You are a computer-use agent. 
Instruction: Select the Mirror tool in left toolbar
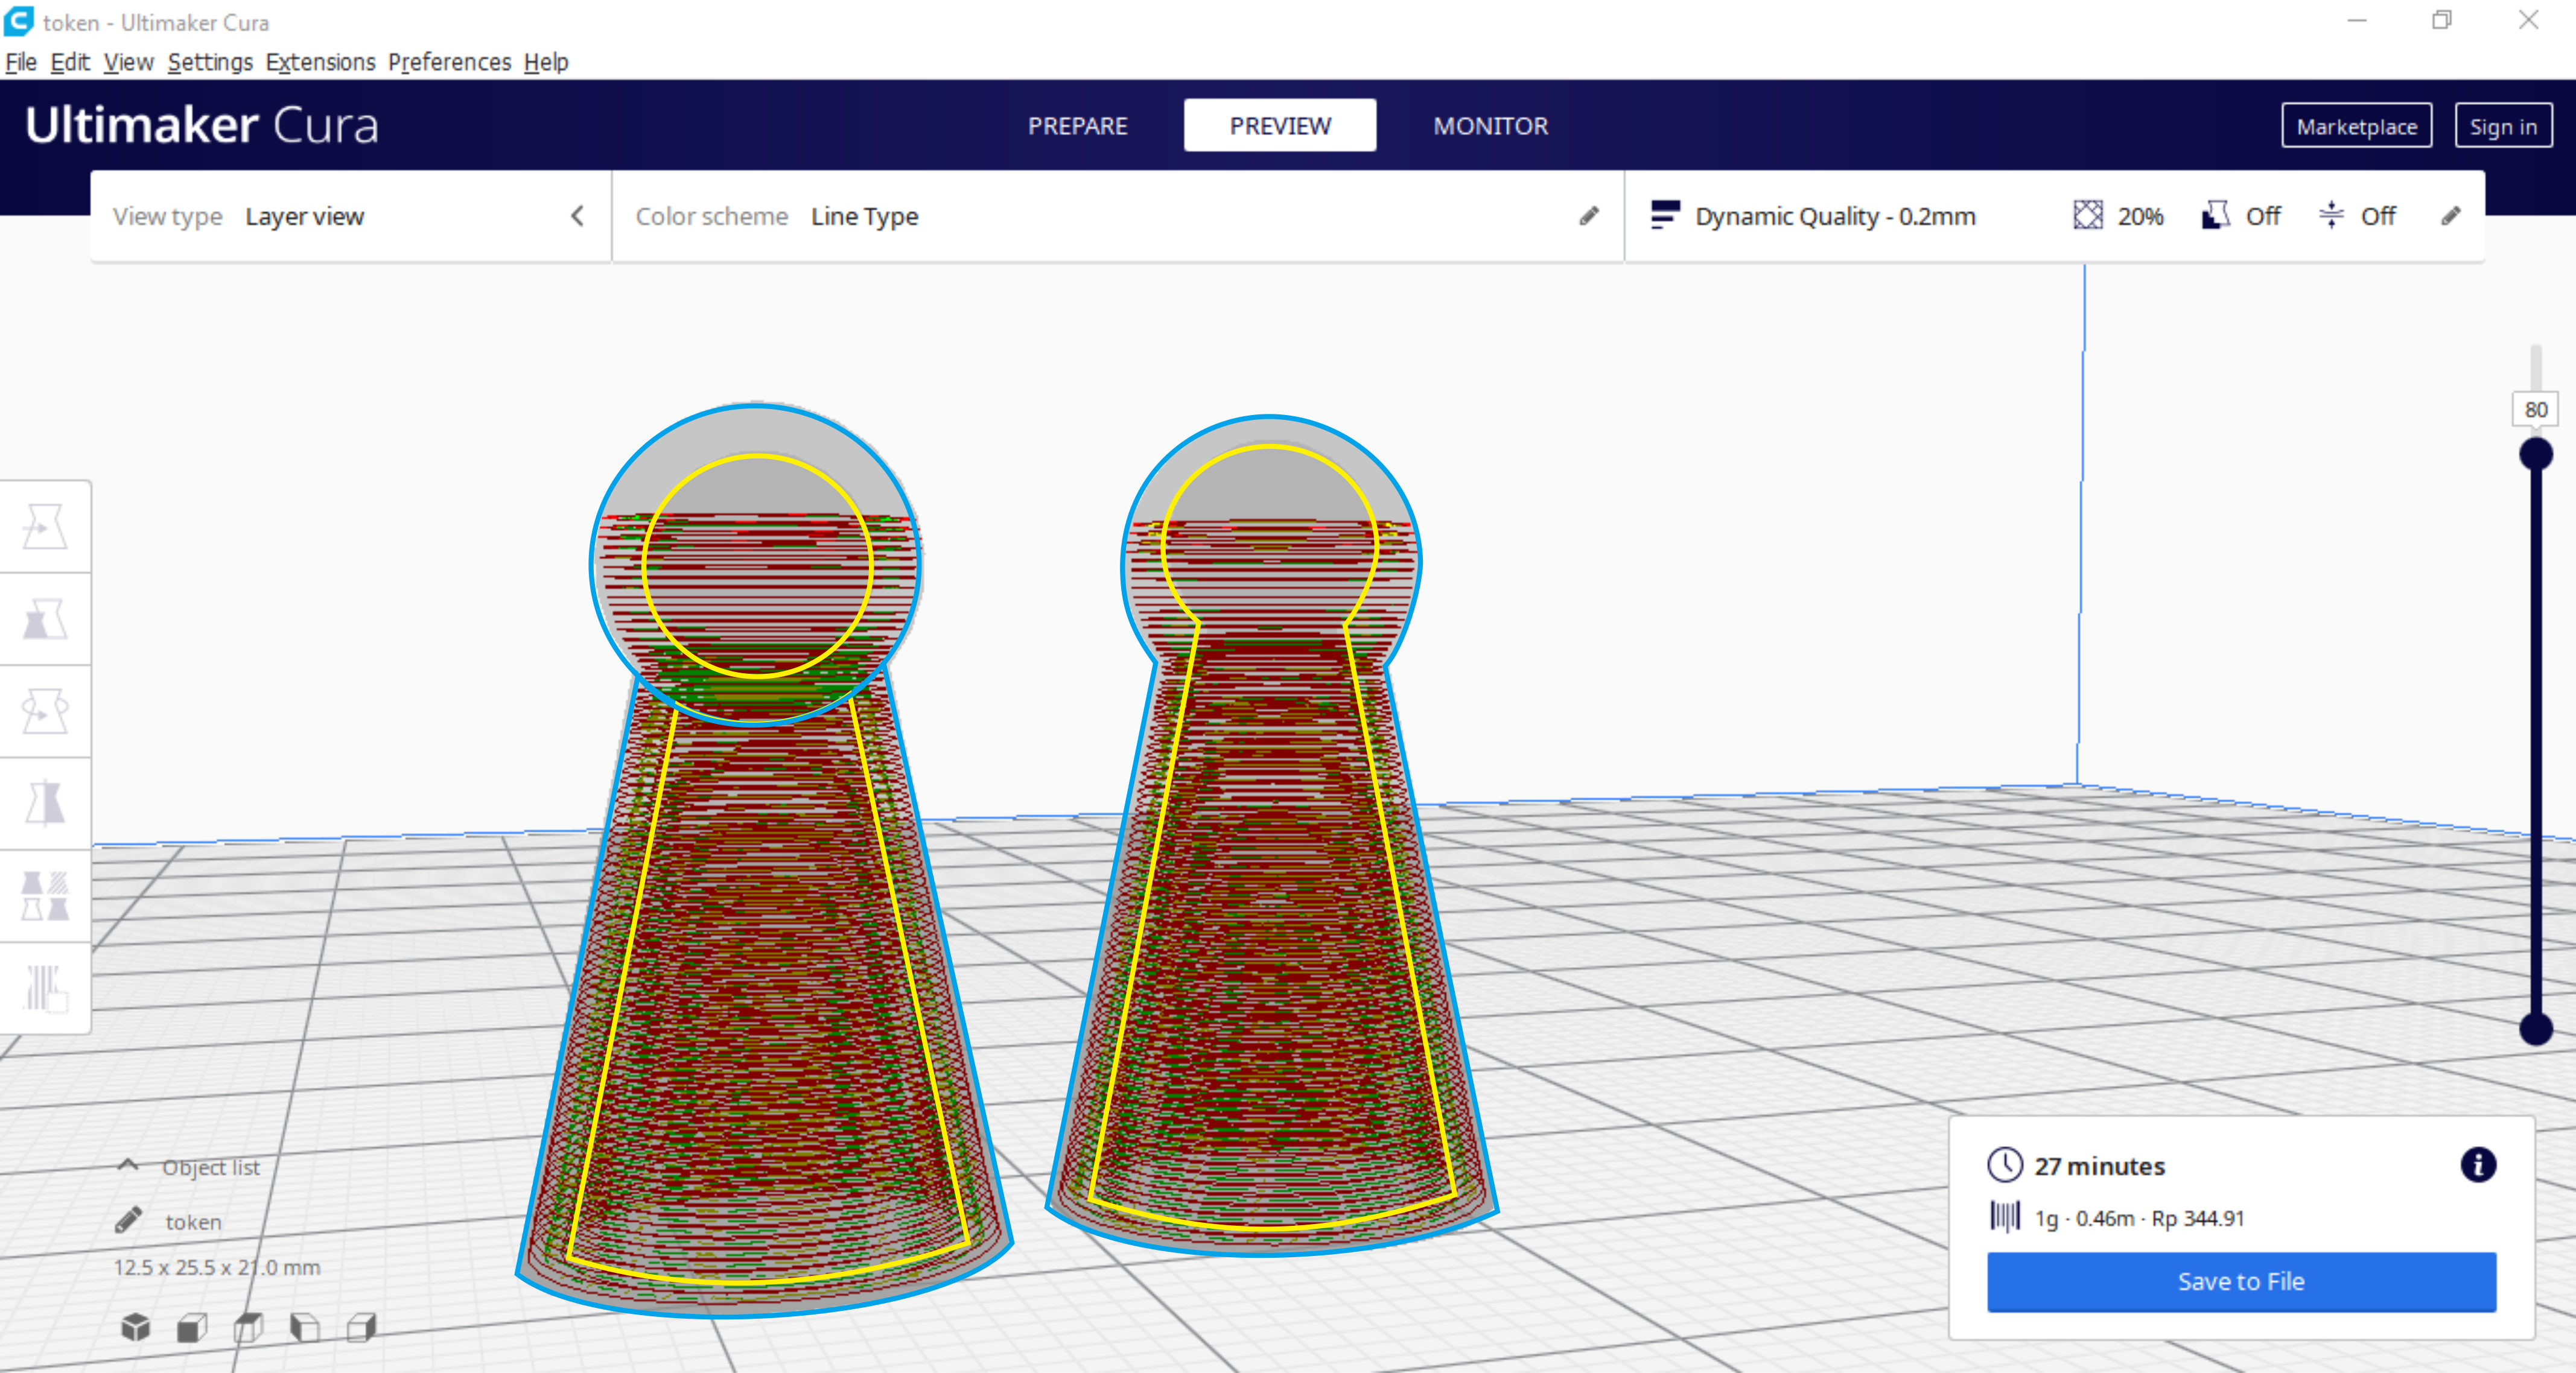click(45, 803)
